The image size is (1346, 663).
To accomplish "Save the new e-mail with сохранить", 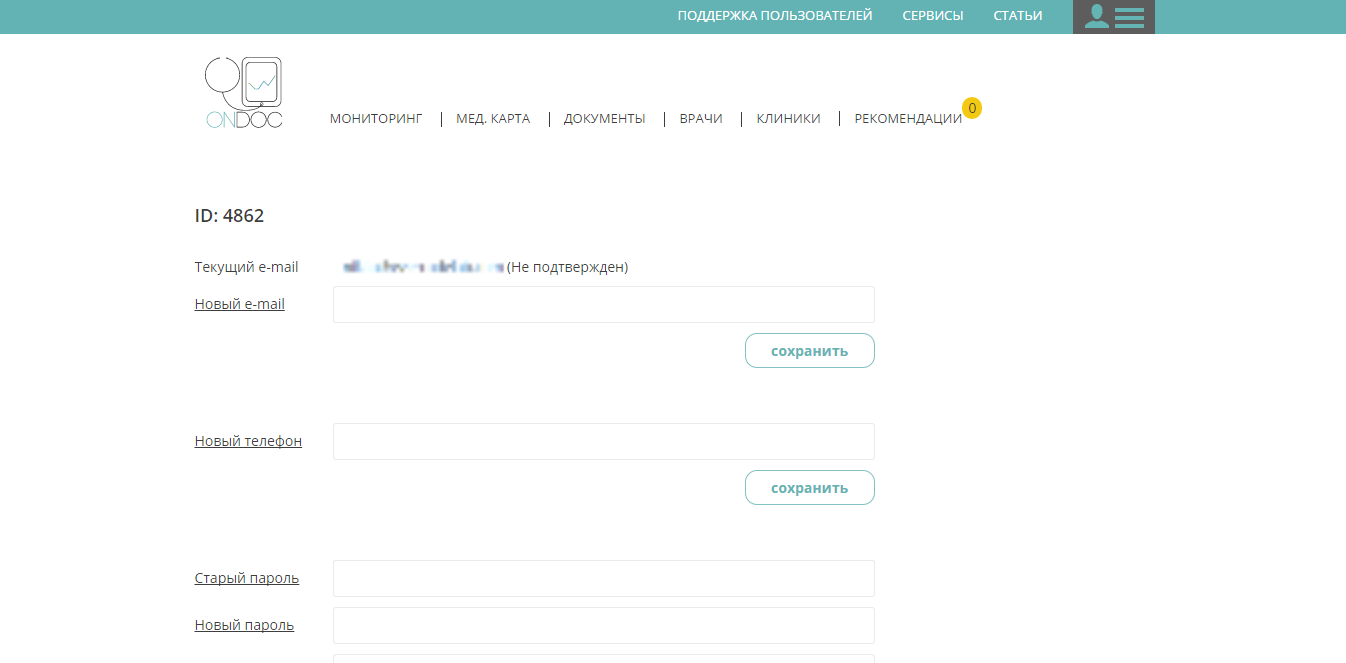I will coord(809,351).
